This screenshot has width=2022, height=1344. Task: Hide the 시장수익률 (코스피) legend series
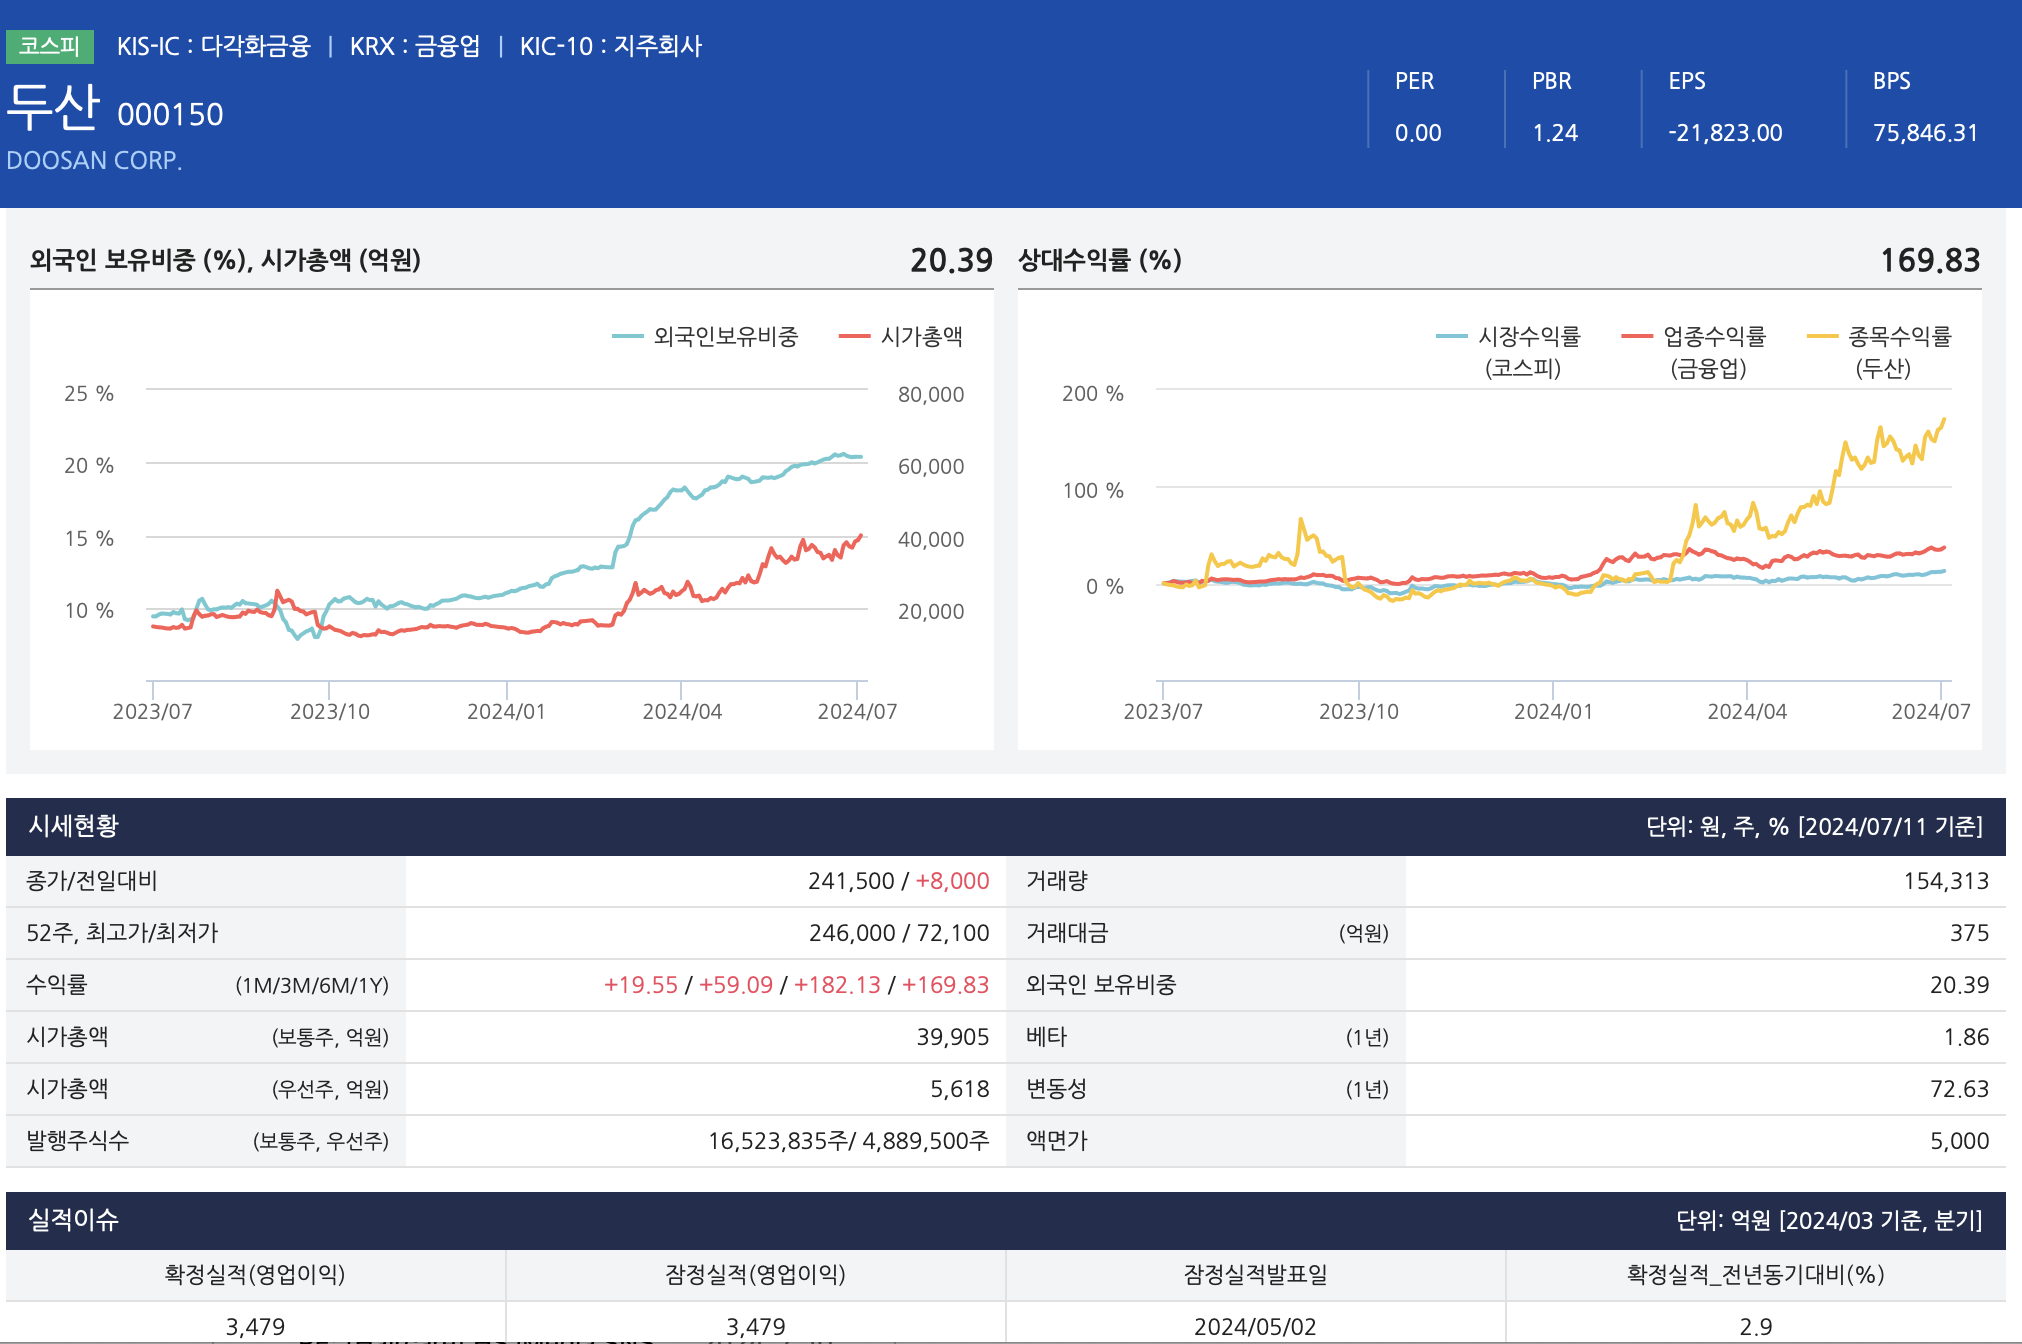pyautogui.click(x=1528, y=337)
